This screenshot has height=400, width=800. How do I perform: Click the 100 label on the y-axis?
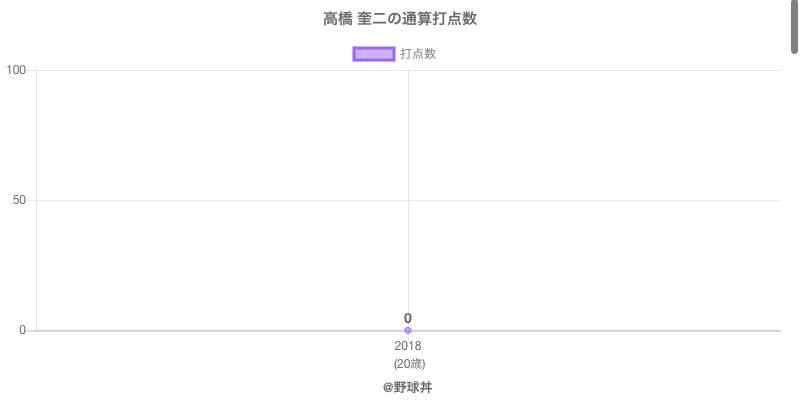point(16,70)
